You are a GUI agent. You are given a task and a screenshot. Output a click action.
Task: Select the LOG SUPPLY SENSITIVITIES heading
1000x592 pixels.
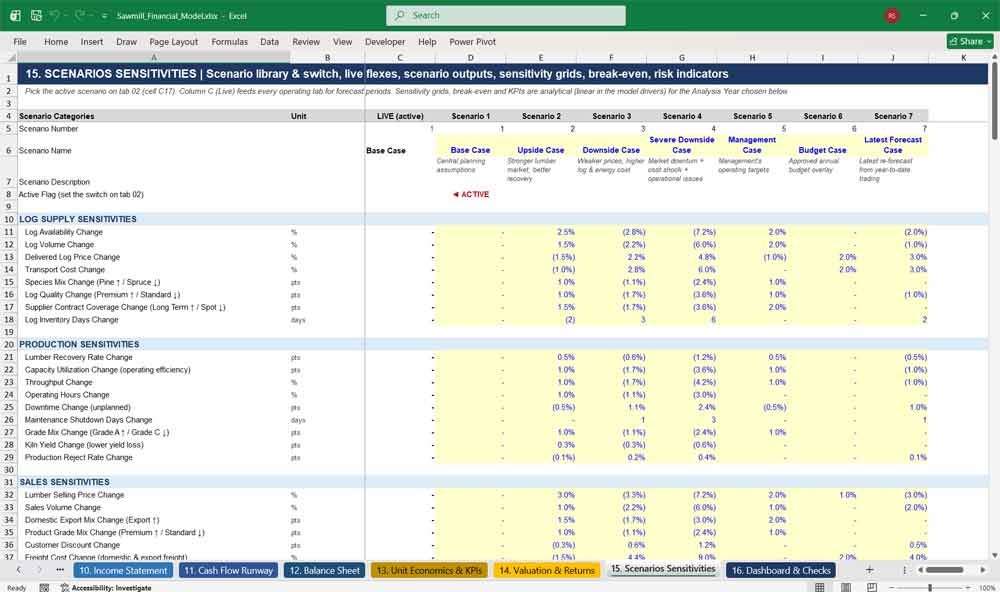[x=78, y=219]
